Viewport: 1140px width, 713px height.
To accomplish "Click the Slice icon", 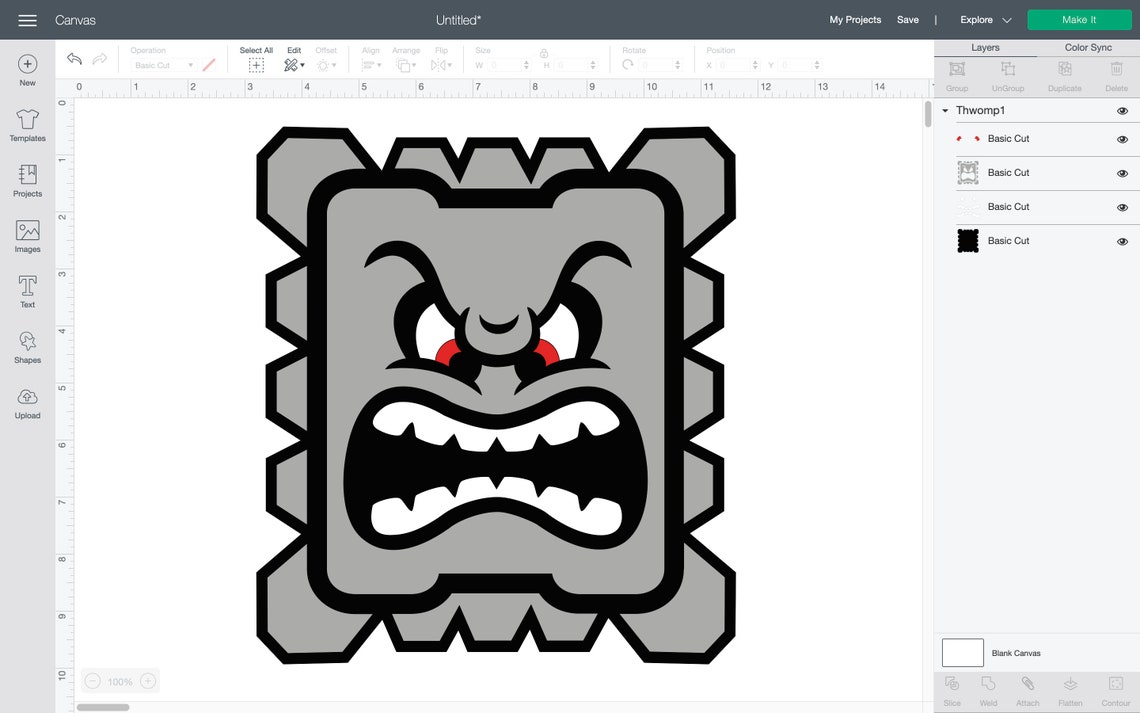I will click(951, 688).
